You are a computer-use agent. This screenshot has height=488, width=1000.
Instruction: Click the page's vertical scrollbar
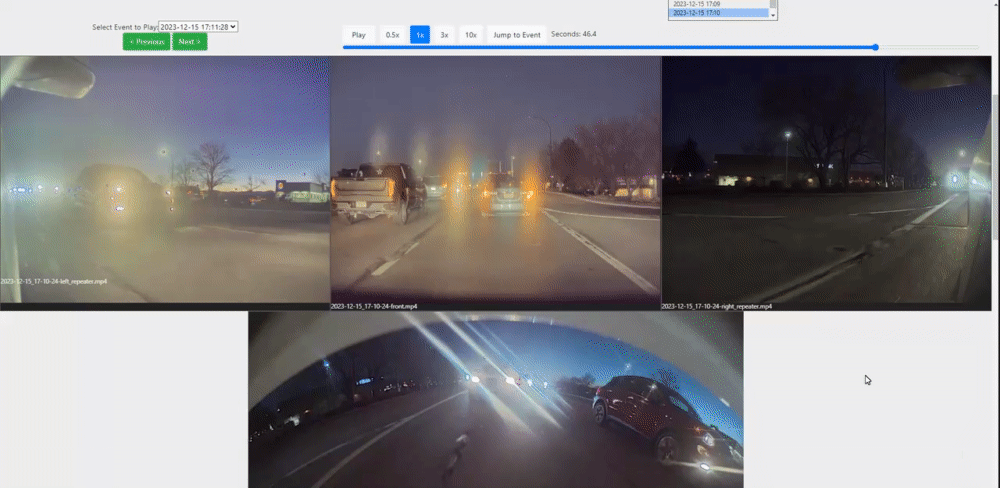pos(996,166)
